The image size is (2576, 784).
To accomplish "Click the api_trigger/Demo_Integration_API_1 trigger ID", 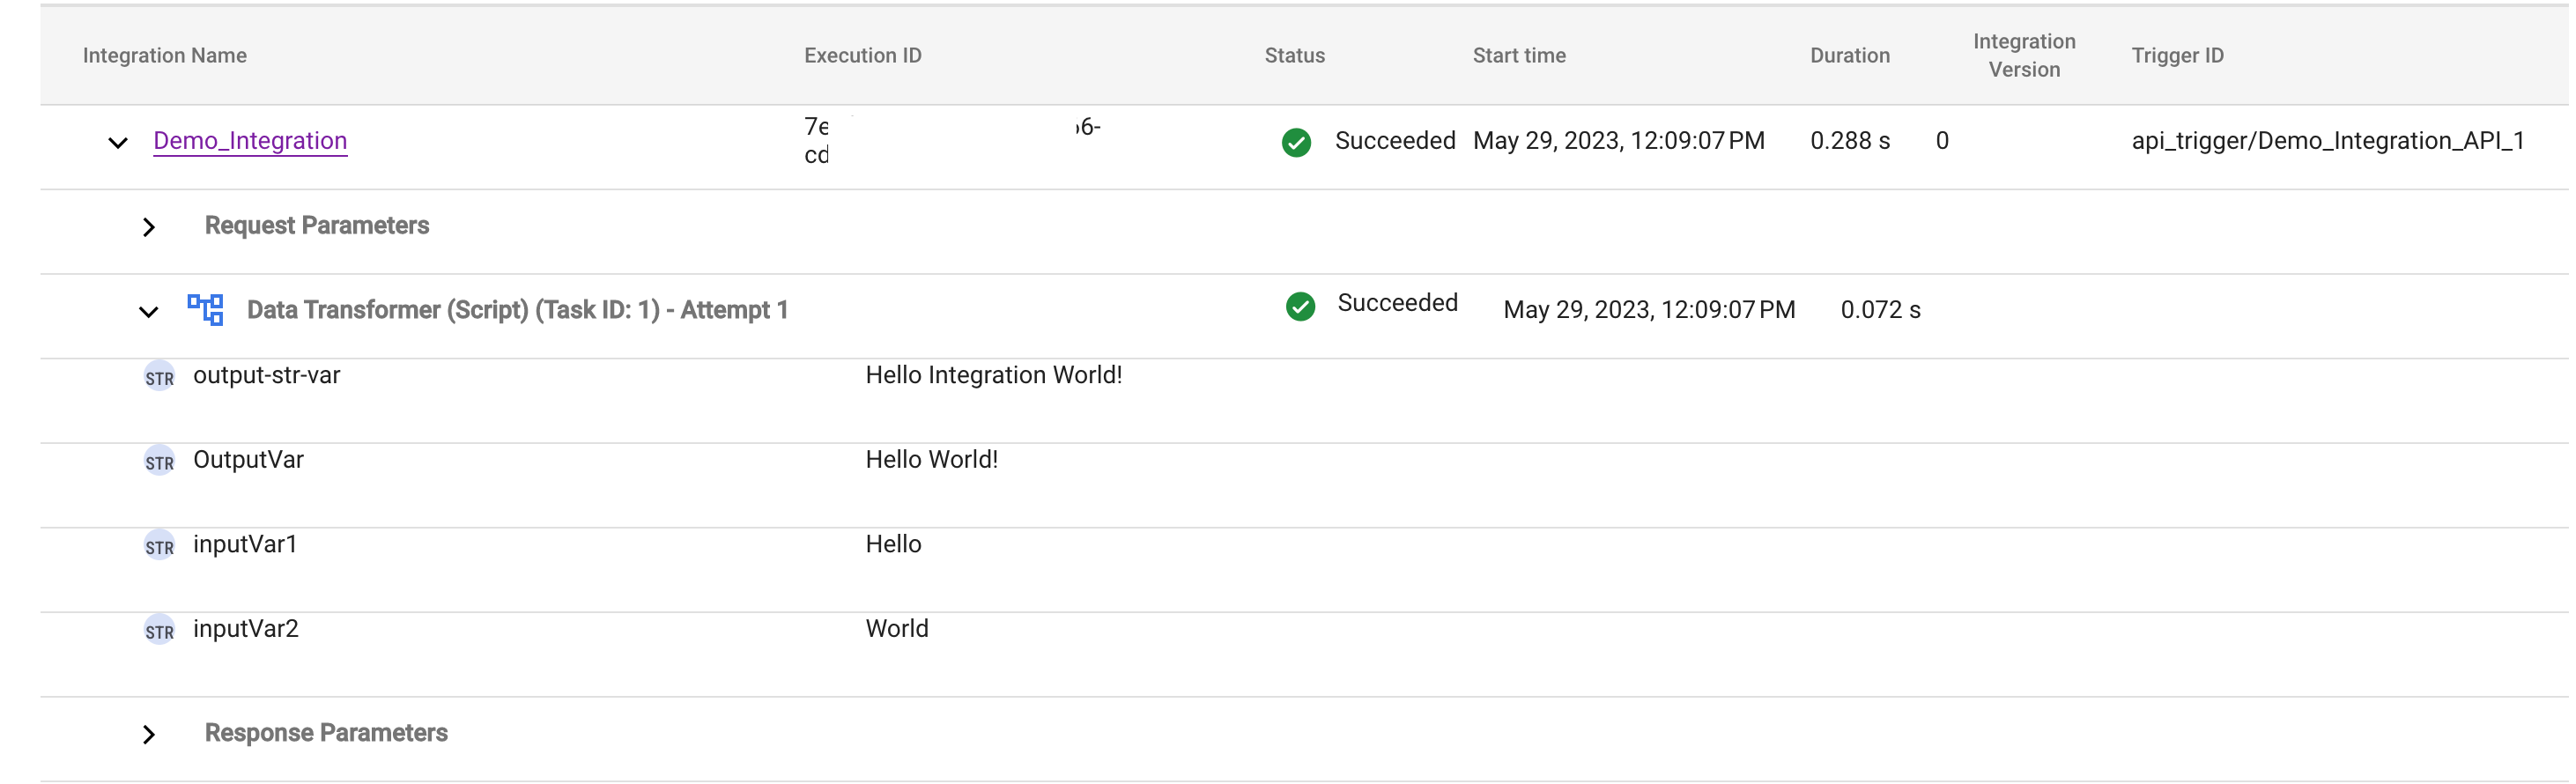I will [x=2327, y=141].
